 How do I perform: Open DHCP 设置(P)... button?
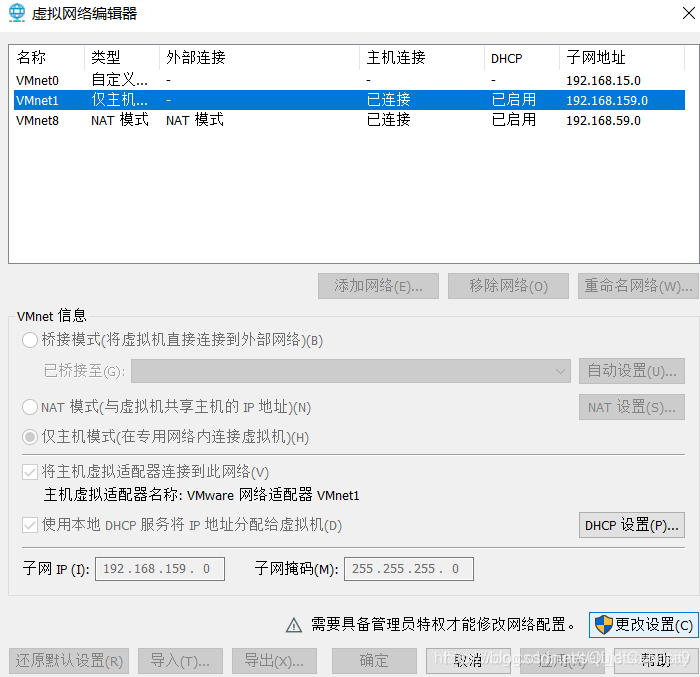pos(632,525)
